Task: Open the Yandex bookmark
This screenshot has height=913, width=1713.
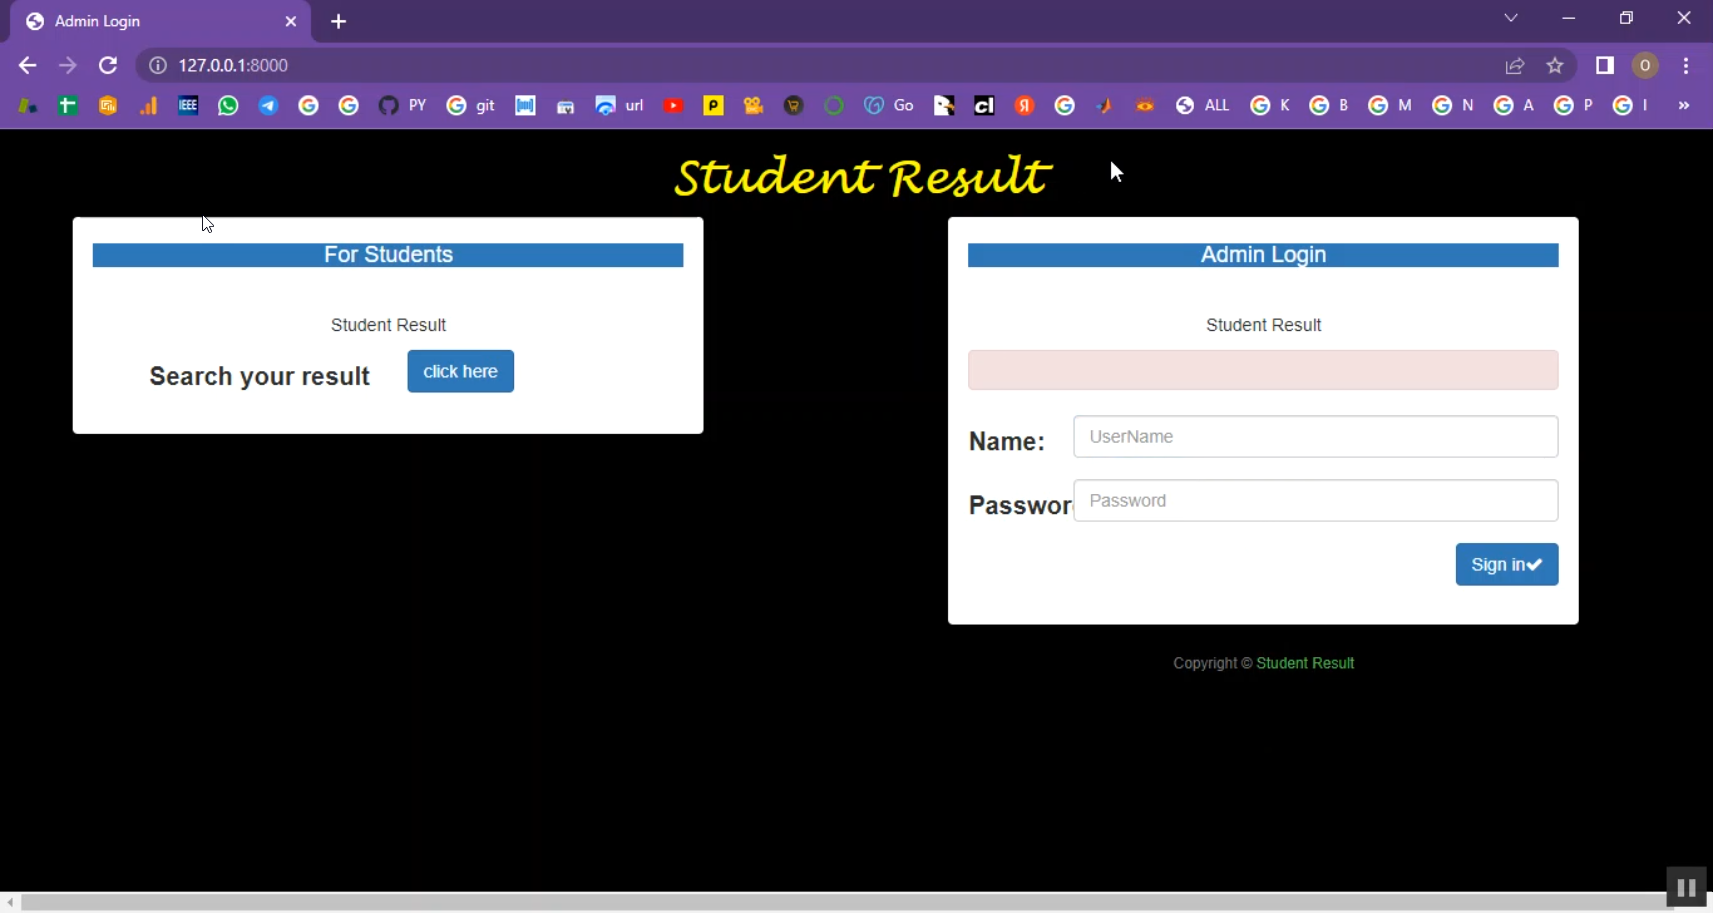Action: tap(1024, 106)
